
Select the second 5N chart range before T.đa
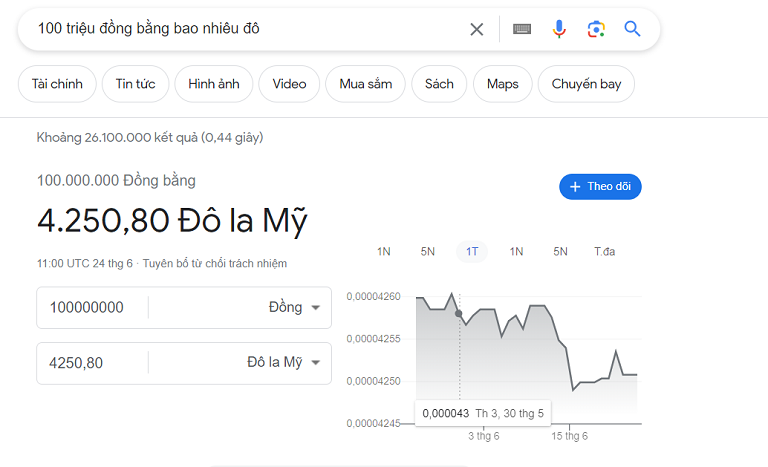pyautogui.click(x=560, y=252)
